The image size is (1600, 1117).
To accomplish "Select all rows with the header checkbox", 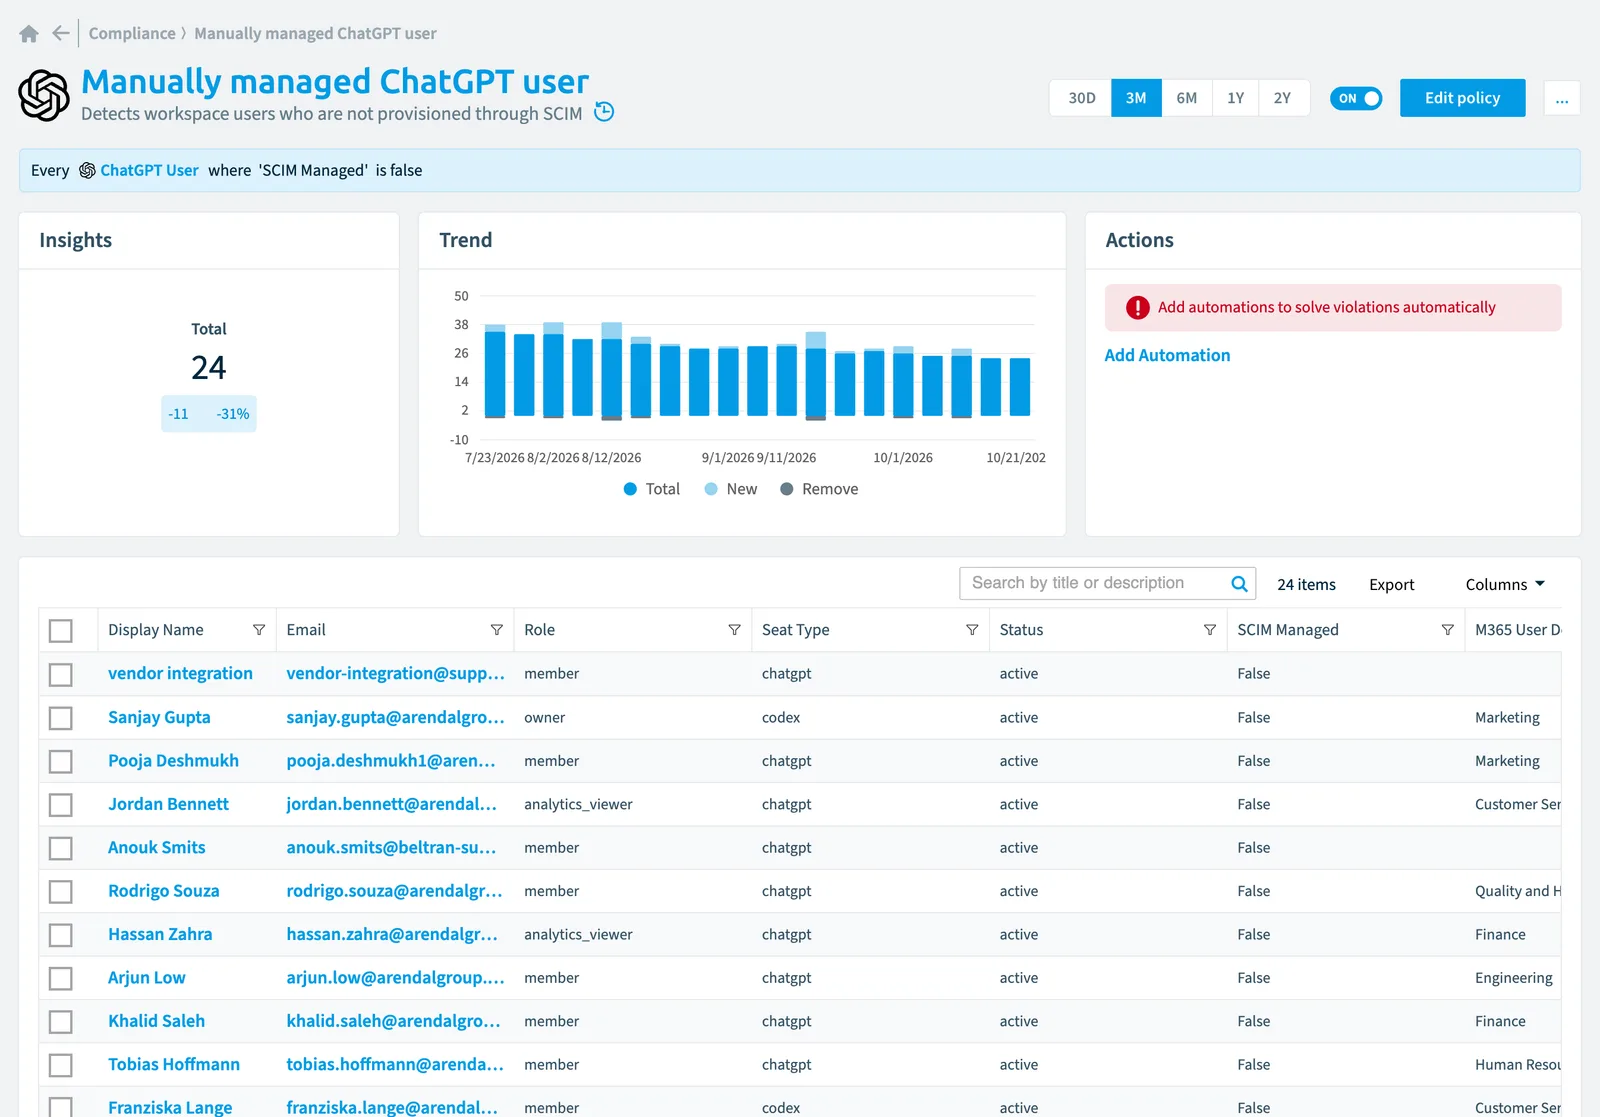I will pyautogui.click(x=61, y=631).
